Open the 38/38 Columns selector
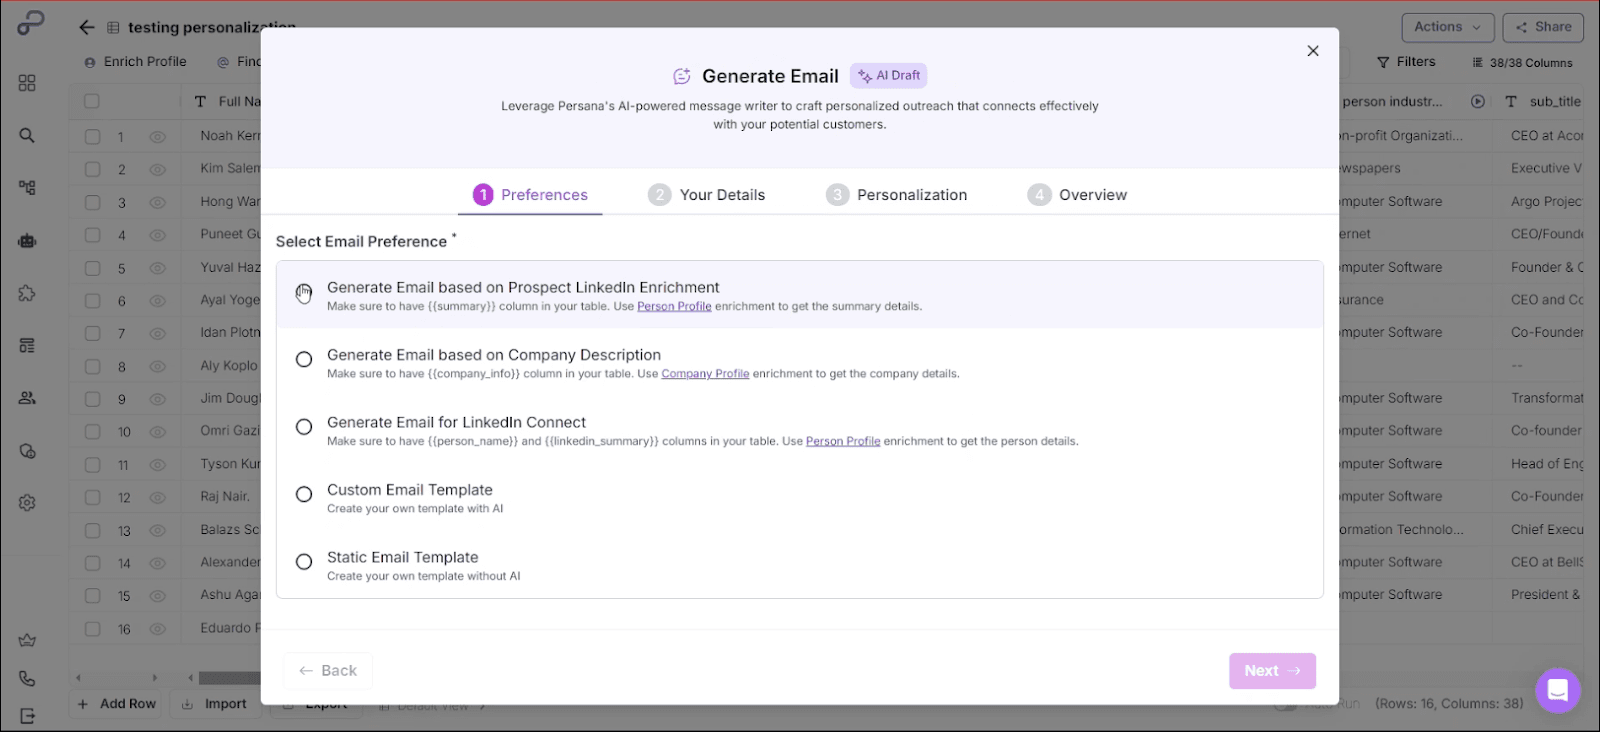Image resolution: width=1600 pixels, height=732 pixels. 1522,63
